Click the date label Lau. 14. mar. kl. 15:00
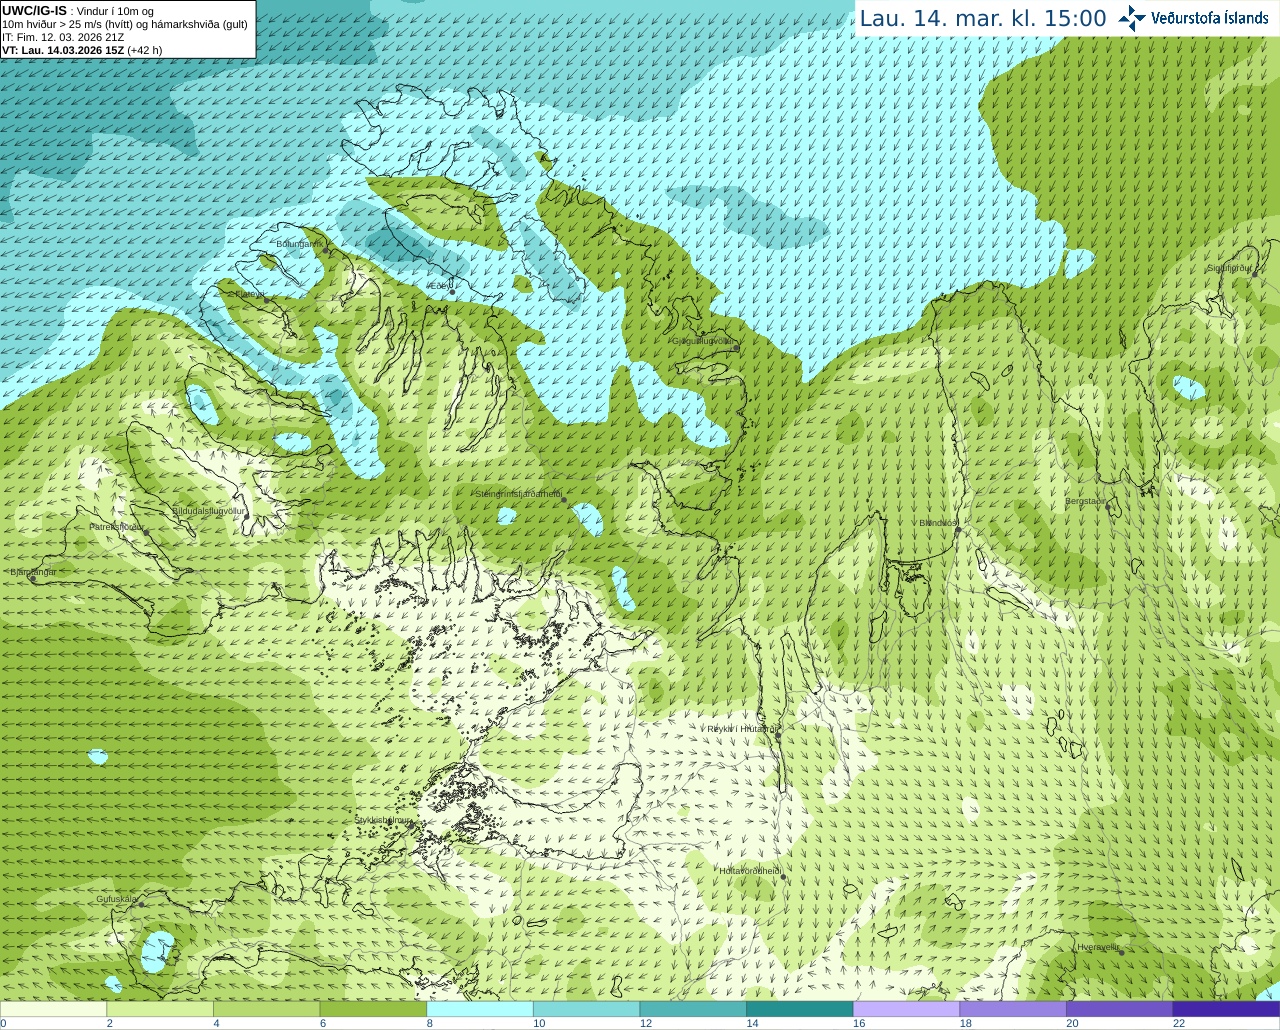Viewport: 1280px width, 1030px height. [983, 19]
